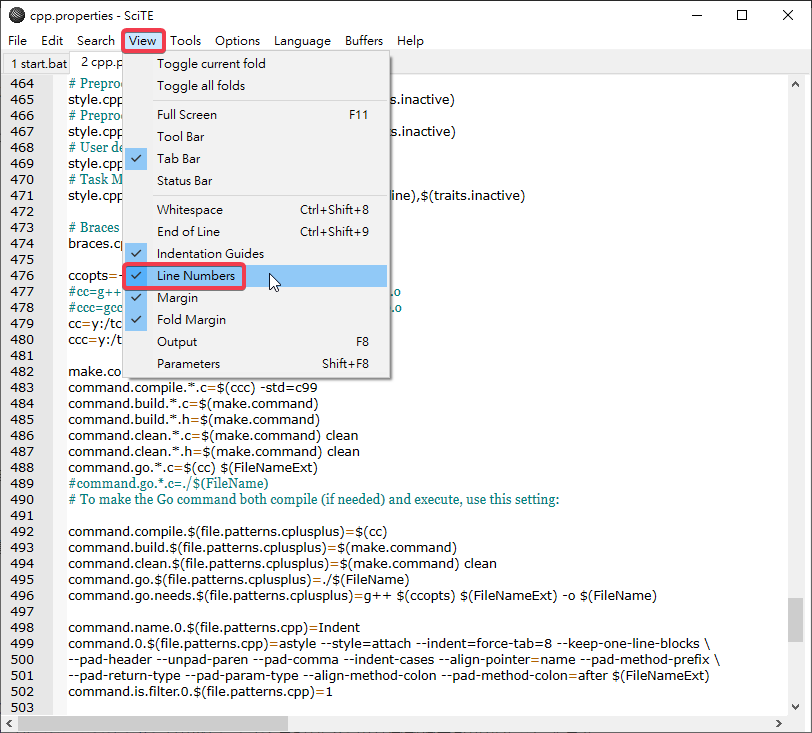Show Whitespace characters

point(190,210)
